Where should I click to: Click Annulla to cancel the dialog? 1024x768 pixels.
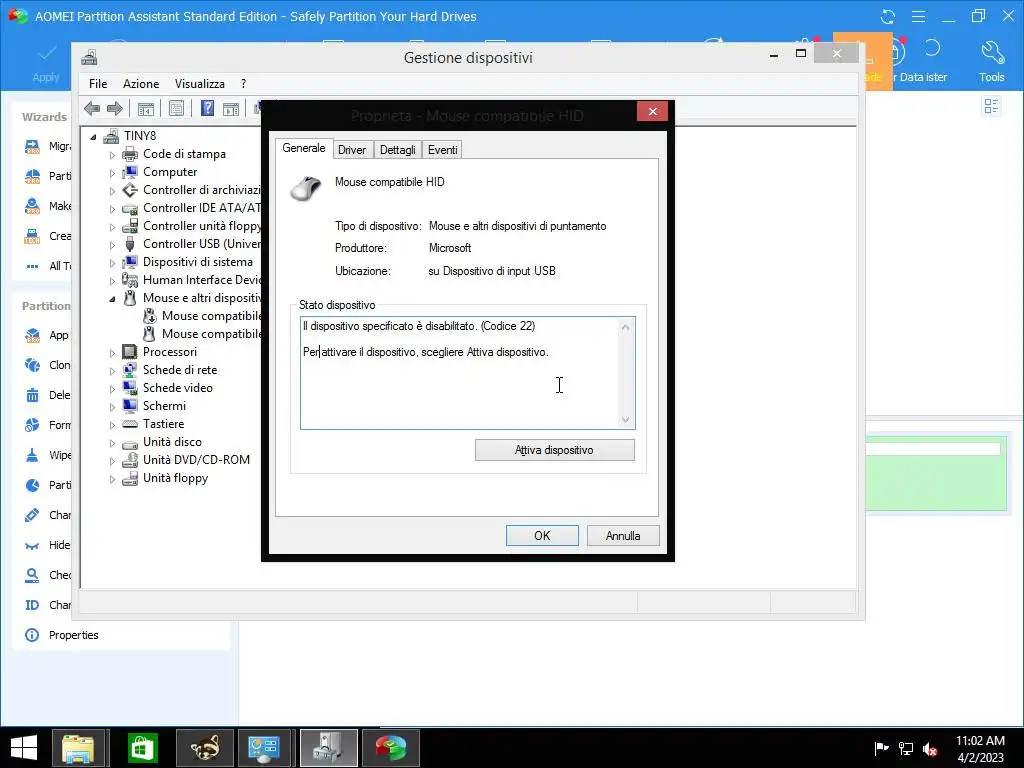click(x=623, y=536)
